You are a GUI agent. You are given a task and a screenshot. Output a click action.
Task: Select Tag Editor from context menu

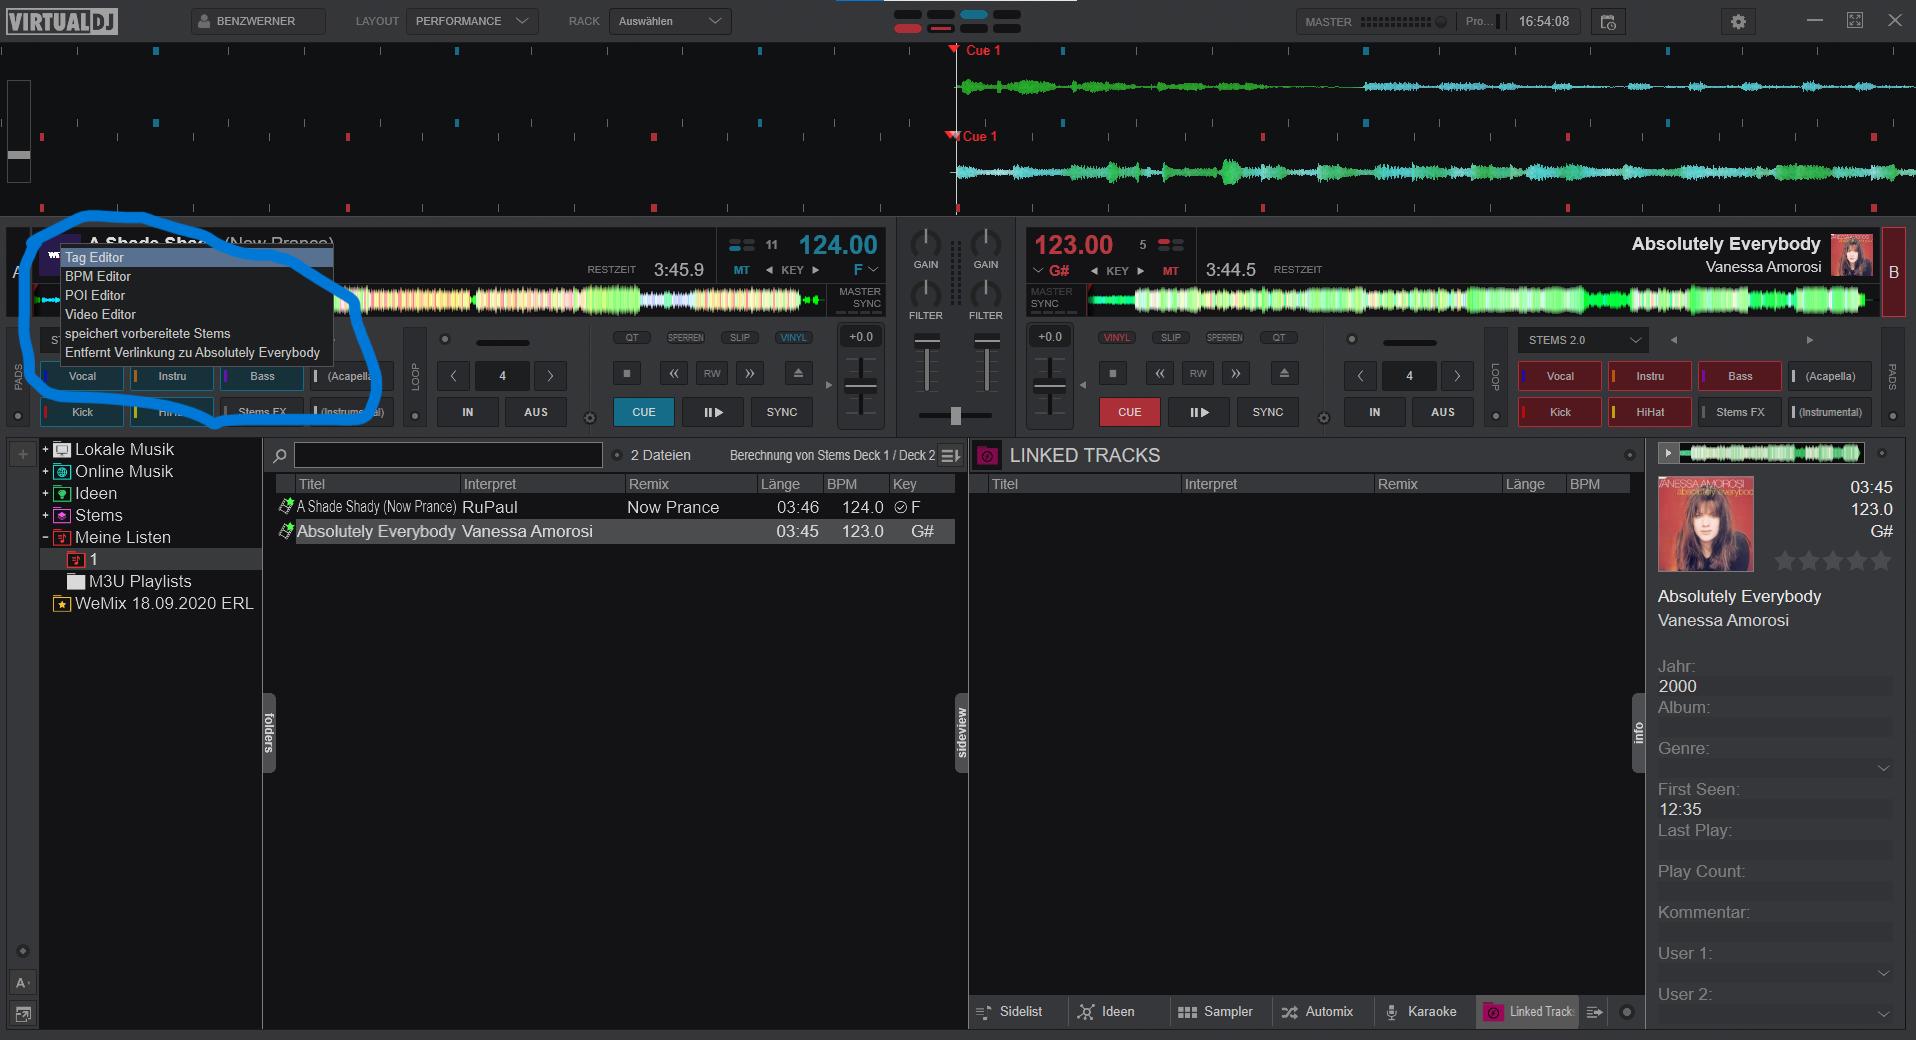tap(196, 258)
